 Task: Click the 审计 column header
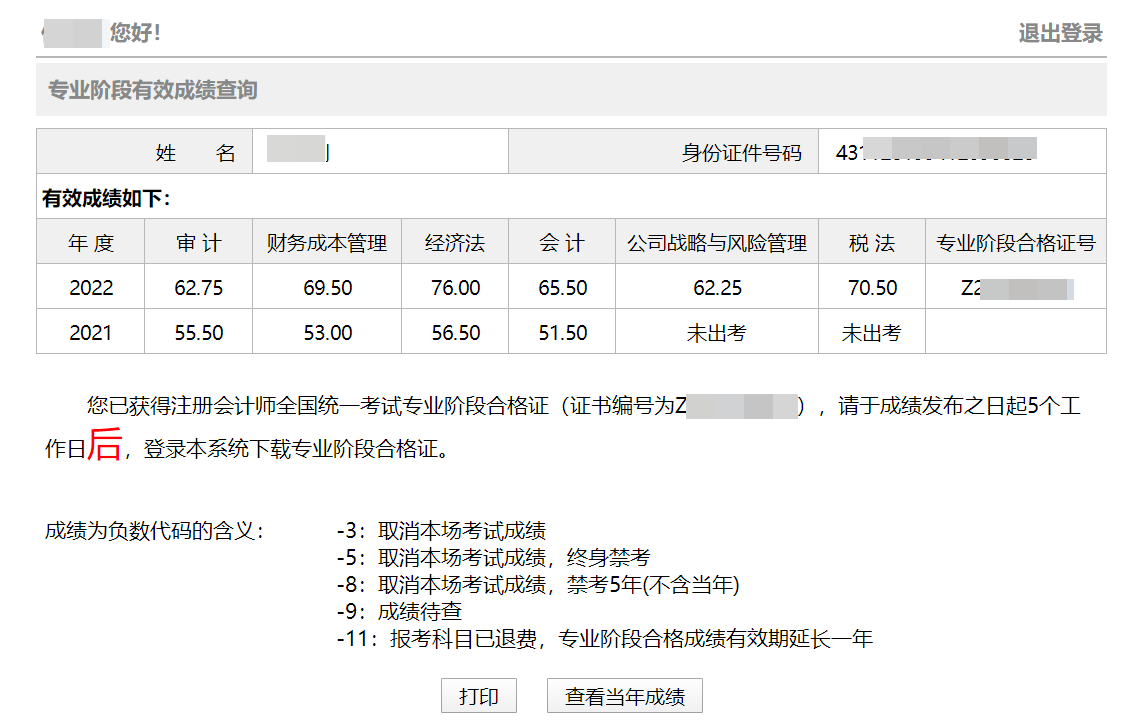(198, 243)
